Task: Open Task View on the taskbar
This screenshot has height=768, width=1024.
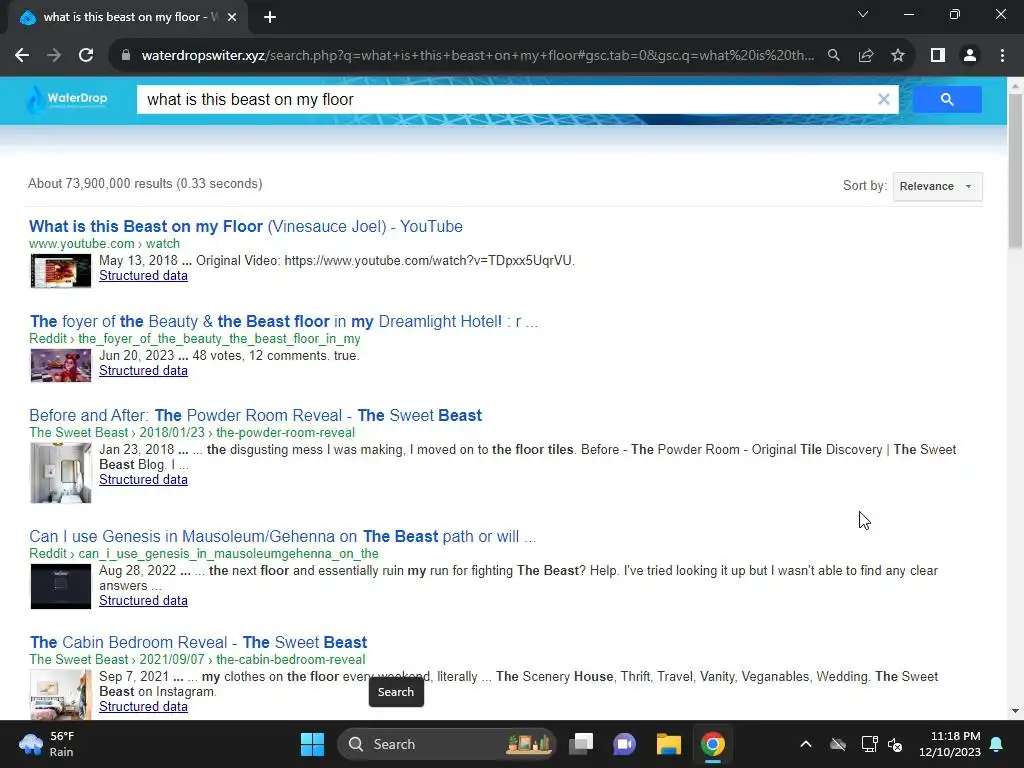Action: [x=581, y=744]
